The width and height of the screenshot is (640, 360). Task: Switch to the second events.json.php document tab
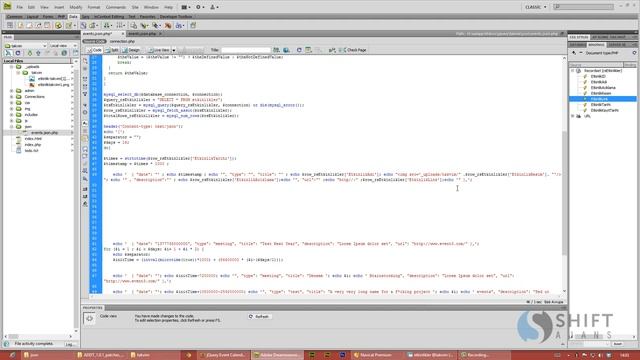click(x=142, y=33)
